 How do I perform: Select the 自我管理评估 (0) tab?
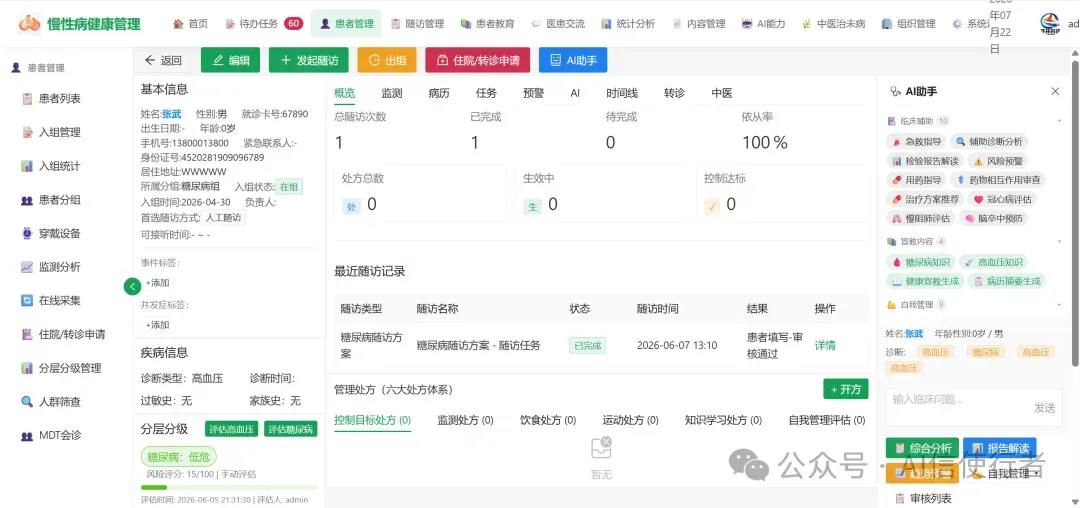pos(827,420)
